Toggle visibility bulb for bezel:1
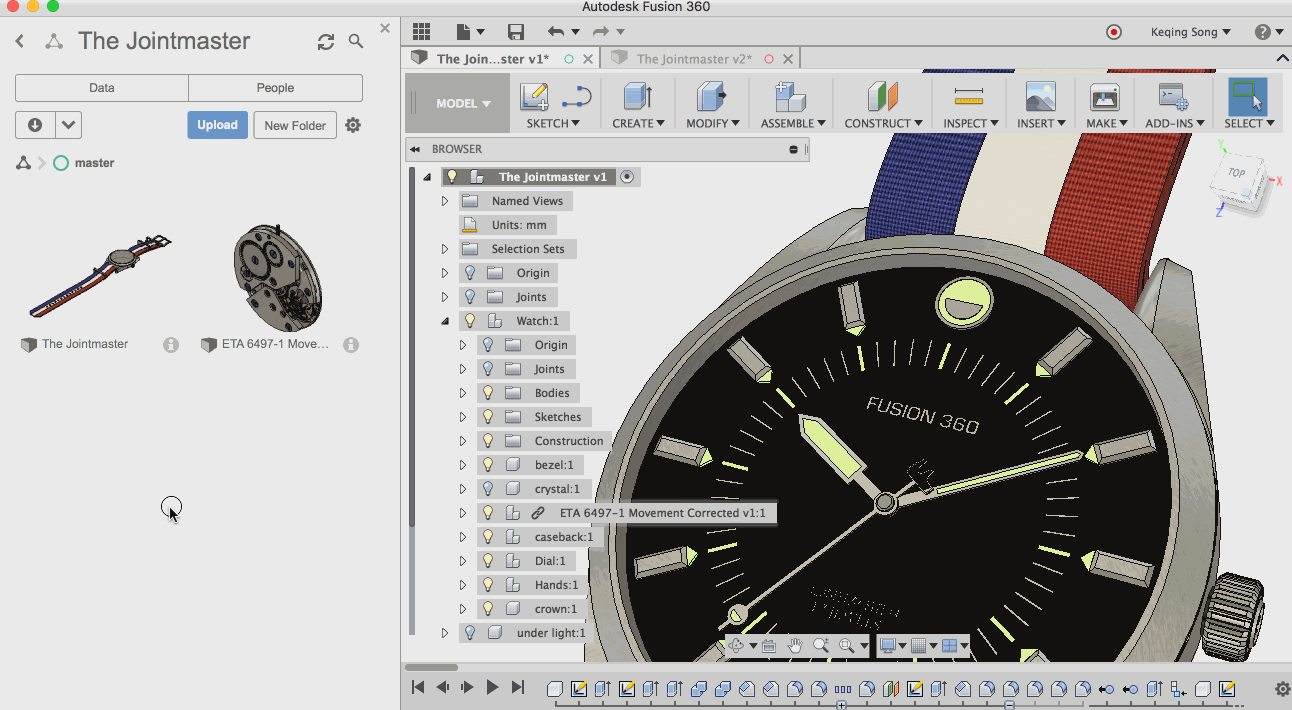This screenshot has width=1292, height=710. pyautogui.click(x=488, y=465)
